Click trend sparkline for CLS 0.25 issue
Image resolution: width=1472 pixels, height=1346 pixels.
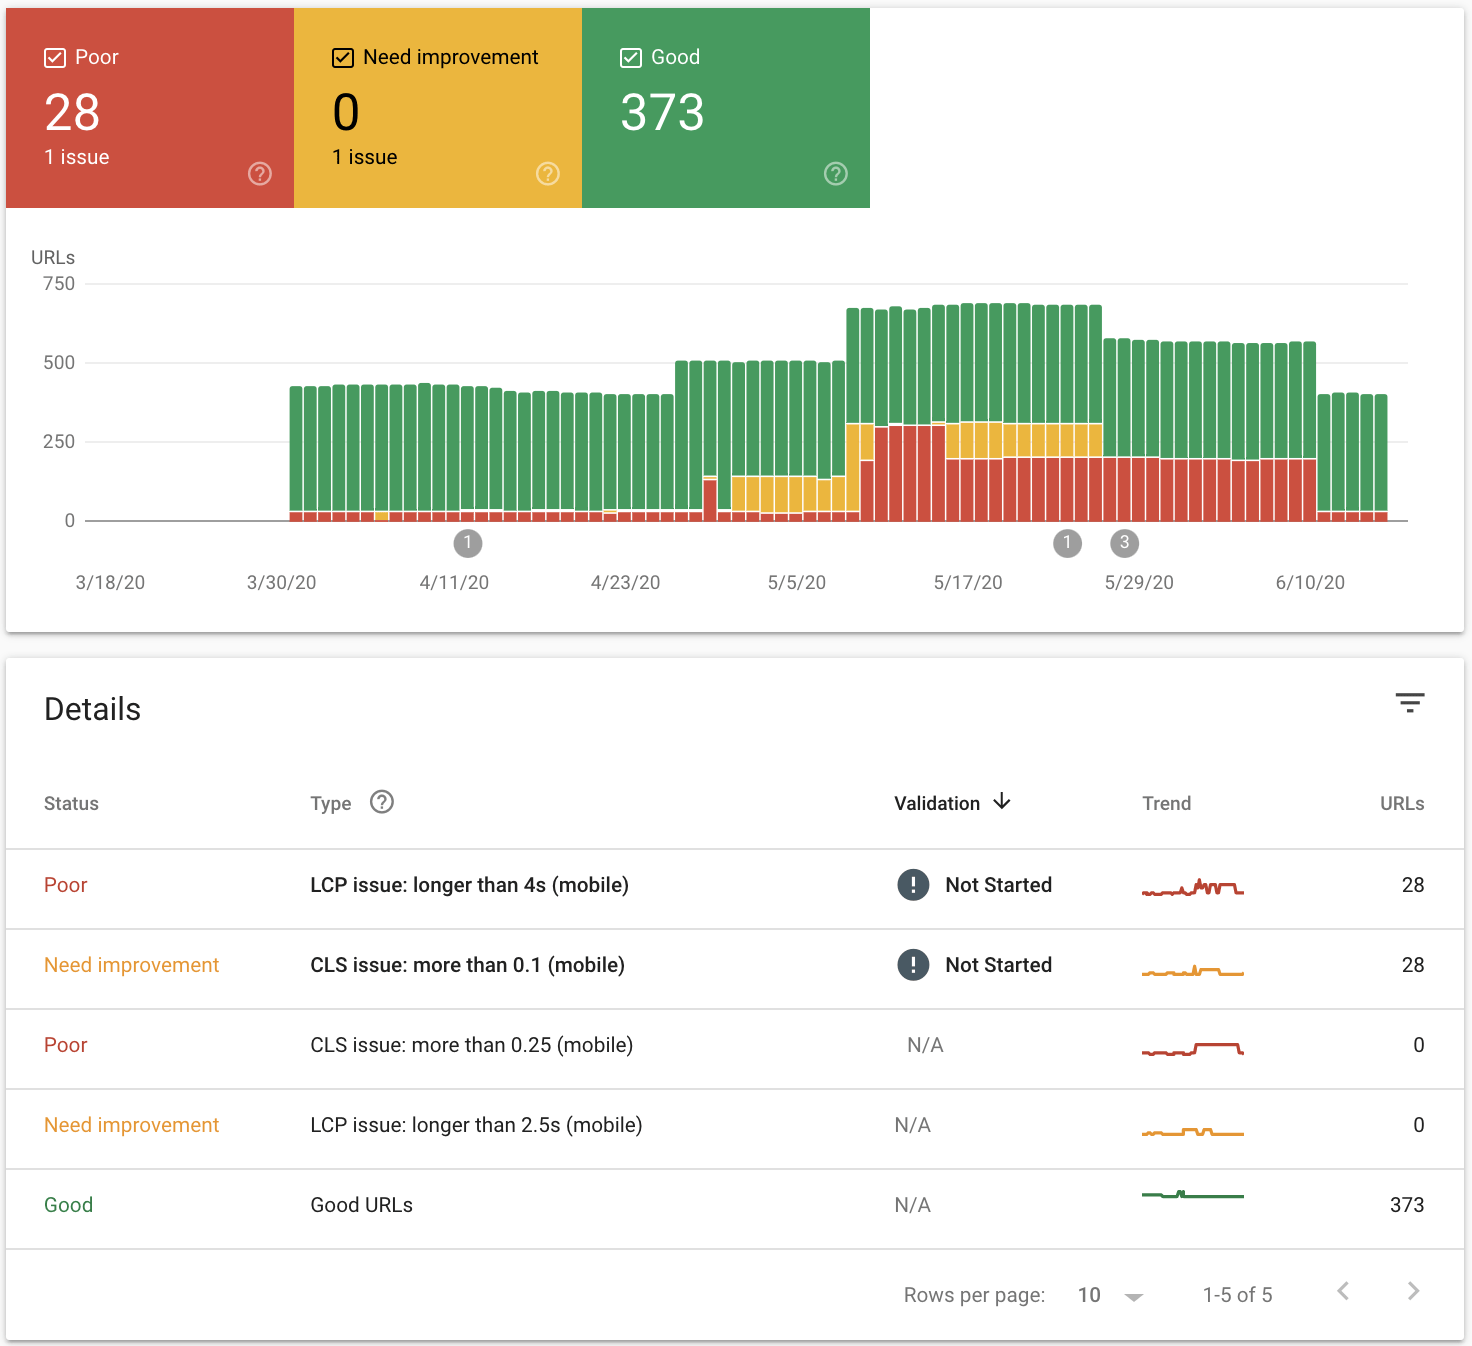tap(1193, 1049)
